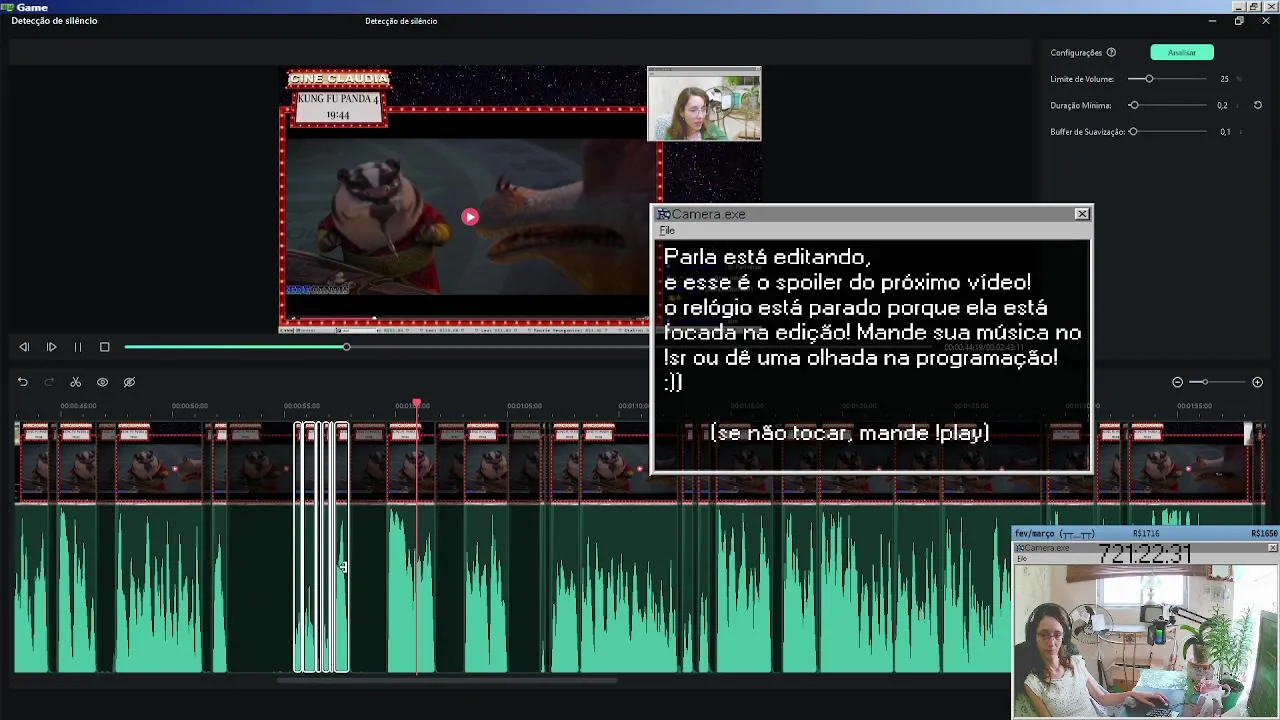Close the silence detection window

(1266, 21)
